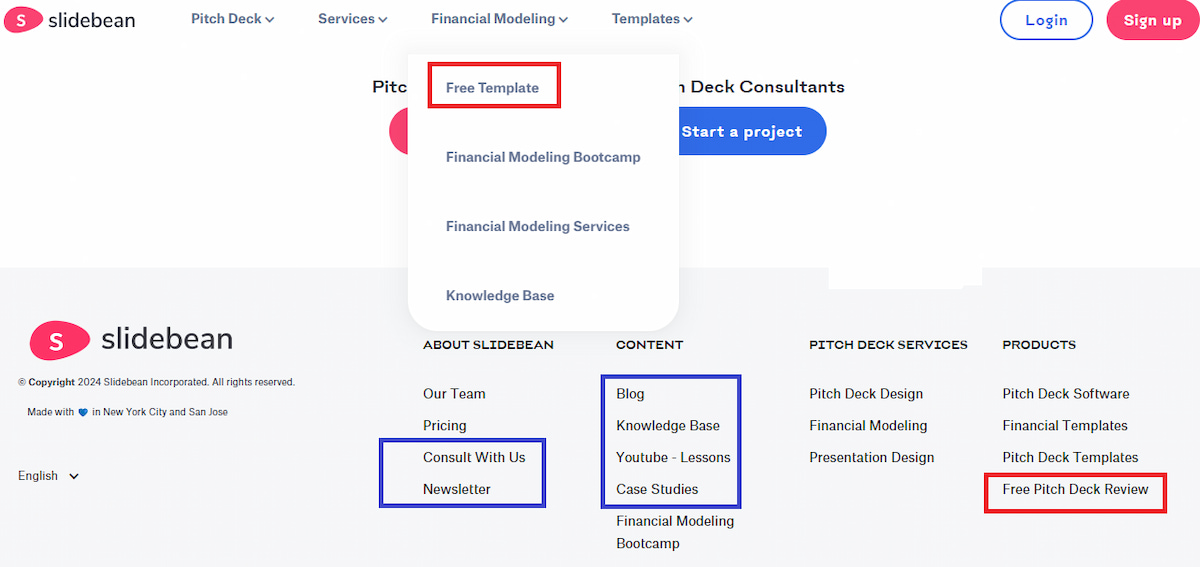Expand the Pitch Deck menu
This screenshot has width=1200, height=567.
coord(232,19)
